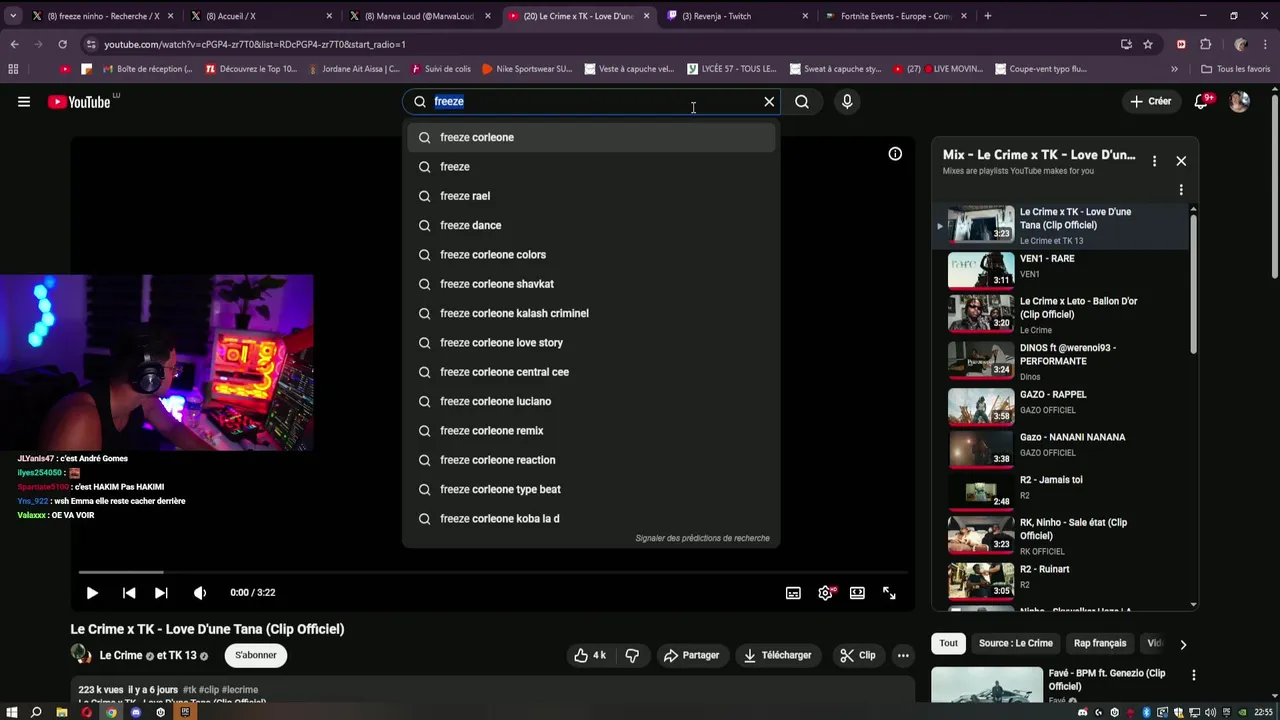Open the YouTube hamburger guide menu
Viewport: 1280px width, 720px height.
(24, 101)
